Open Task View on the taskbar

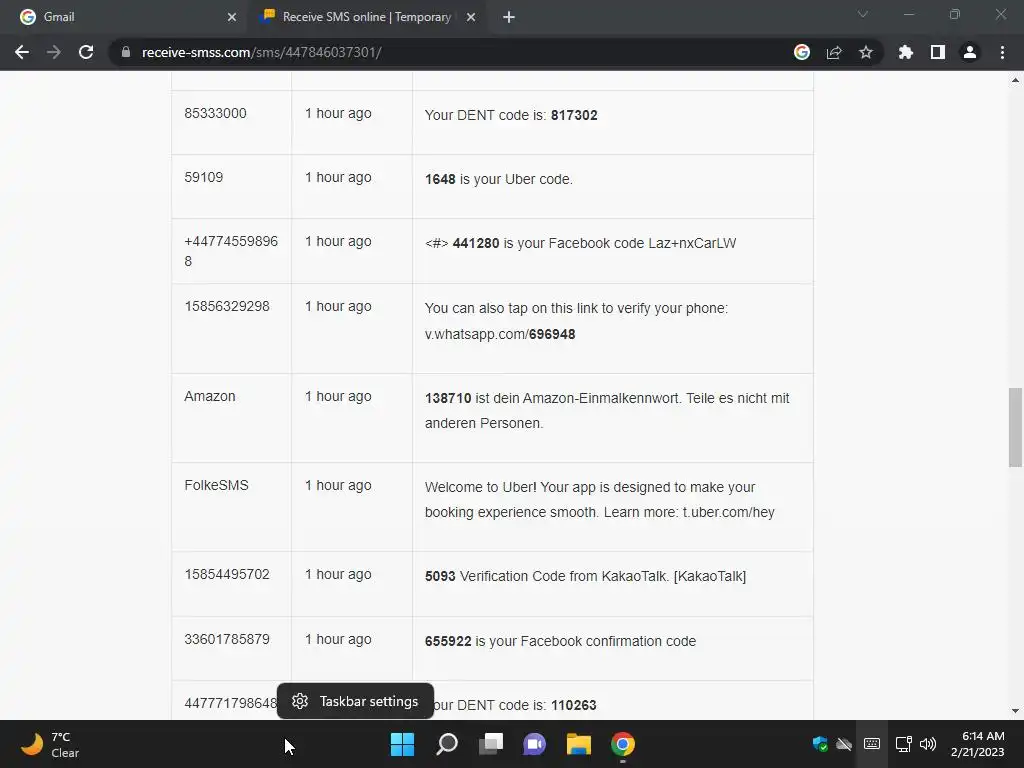pyautogui.click(x=491, y=744)
